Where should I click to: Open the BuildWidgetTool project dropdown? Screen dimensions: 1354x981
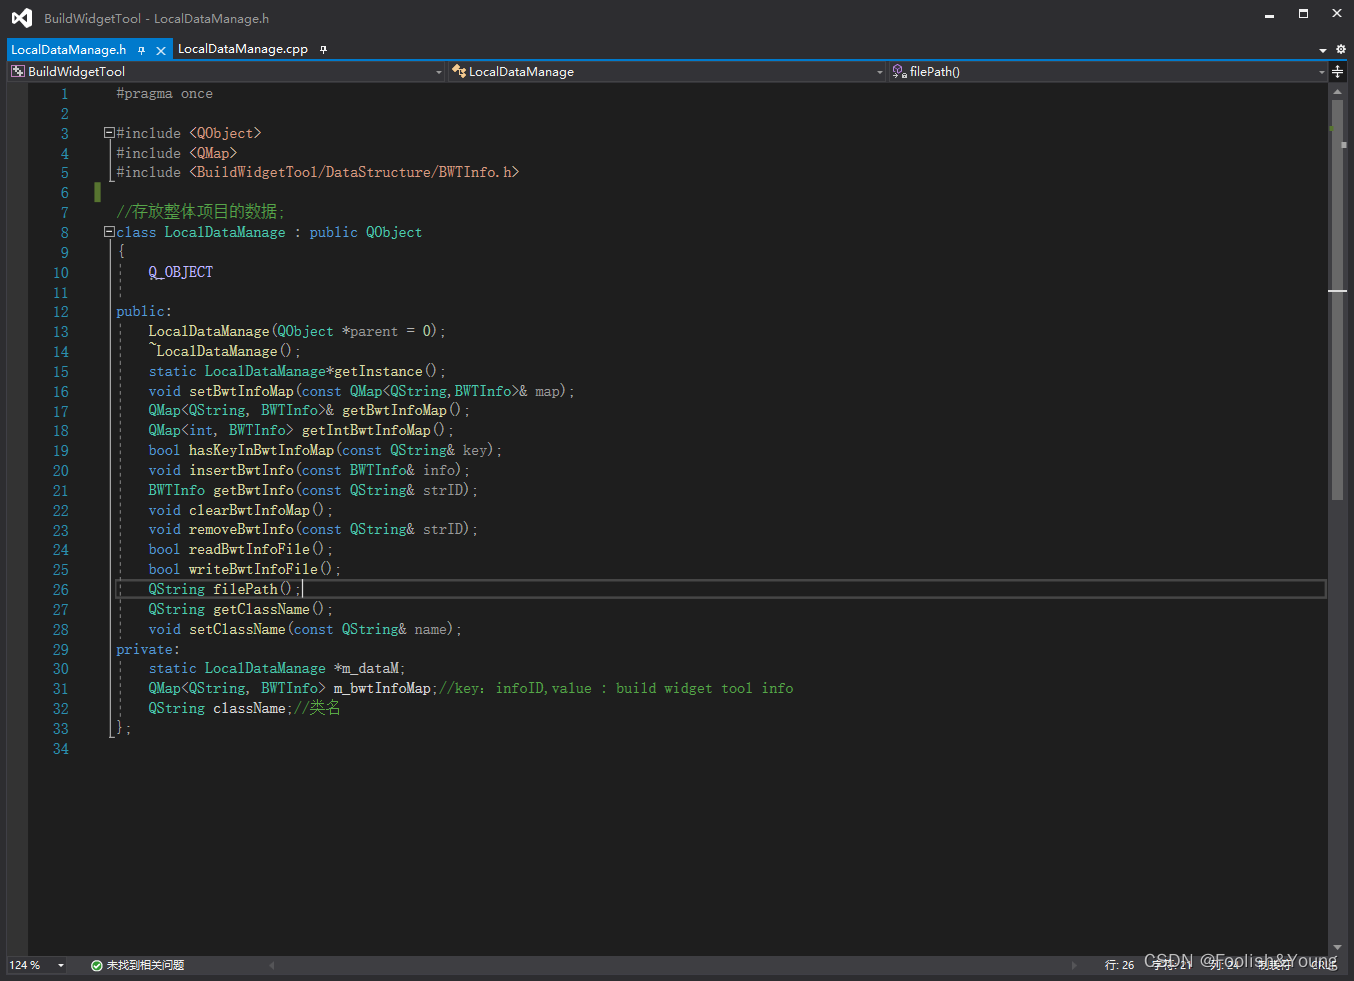(x=438, y=71)
